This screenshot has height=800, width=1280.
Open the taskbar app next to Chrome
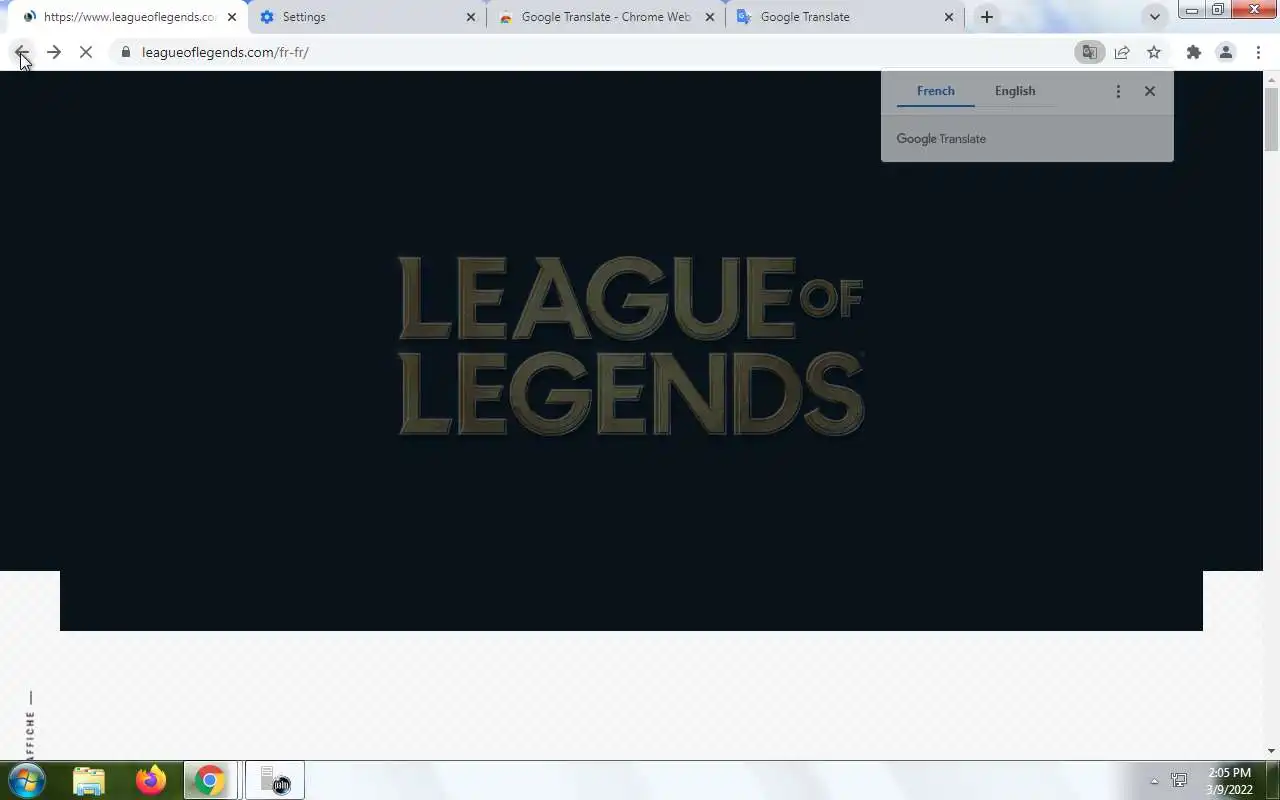(274, 780)
